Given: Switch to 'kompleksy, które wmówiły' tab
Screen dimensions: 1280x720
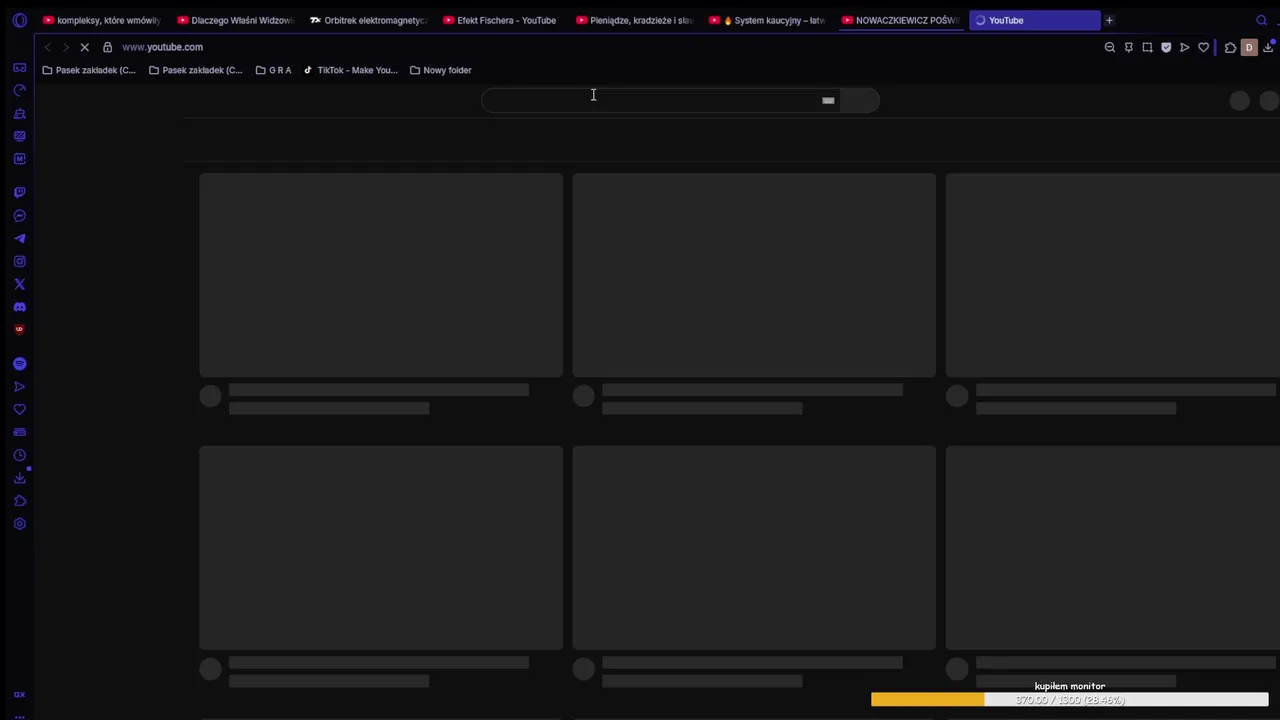Looking at the screenshot, I should tap(101, 20).
